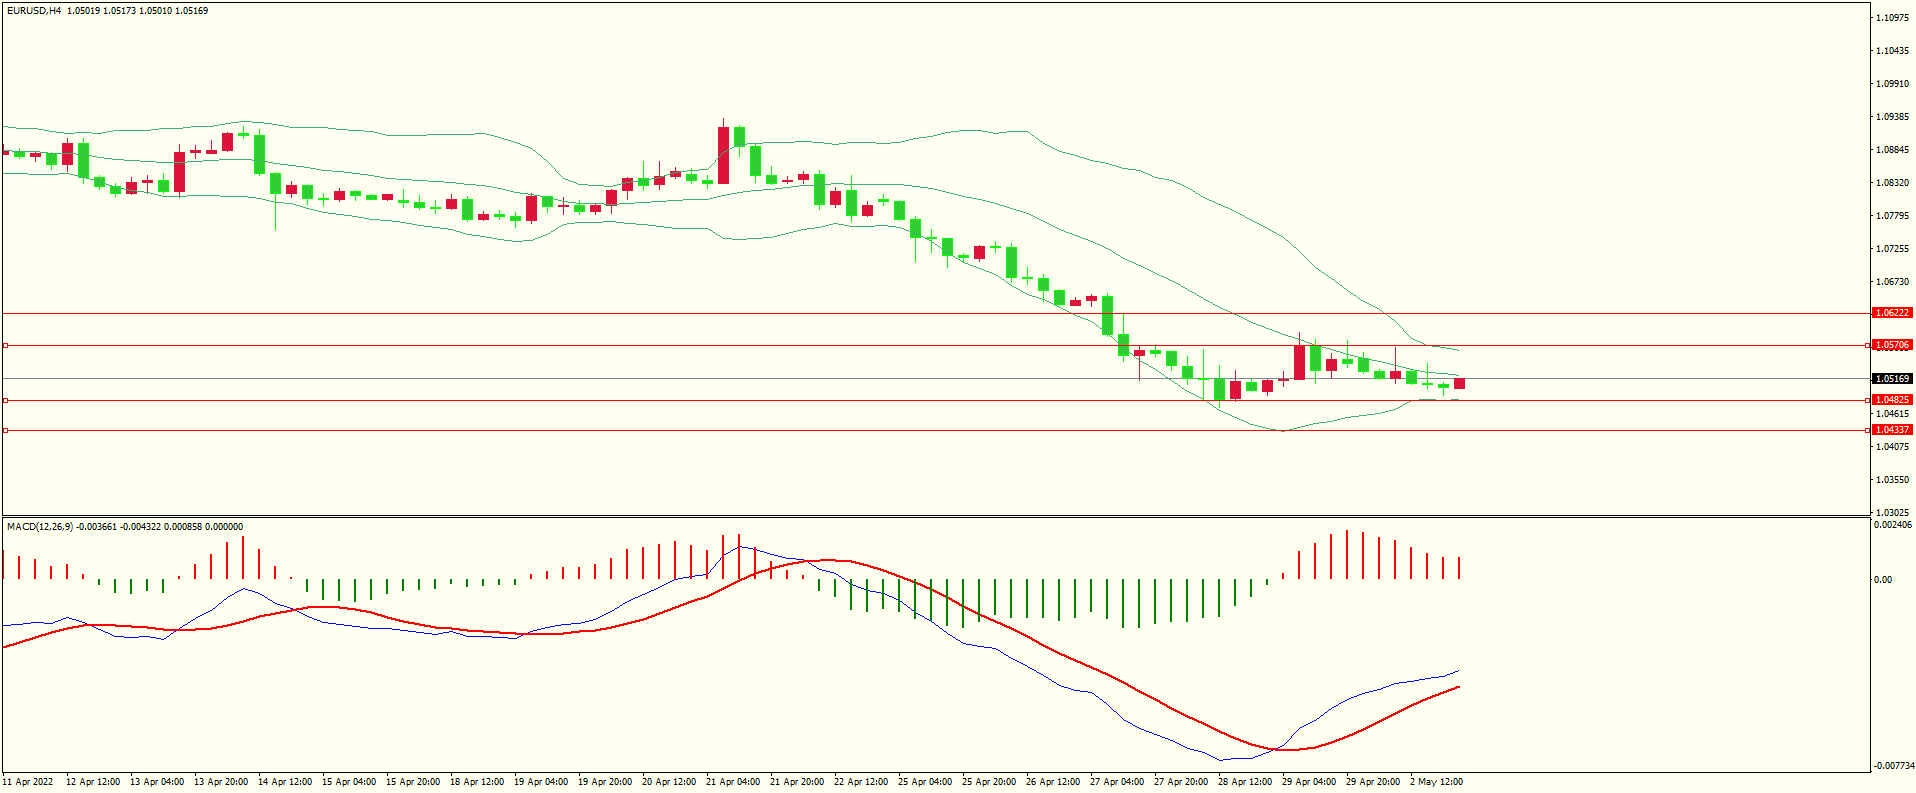The height and width of the screenshot is (793, 1916).
Task: Click the 27 Apr 04:00 time label
Action: pos(1117,782)
